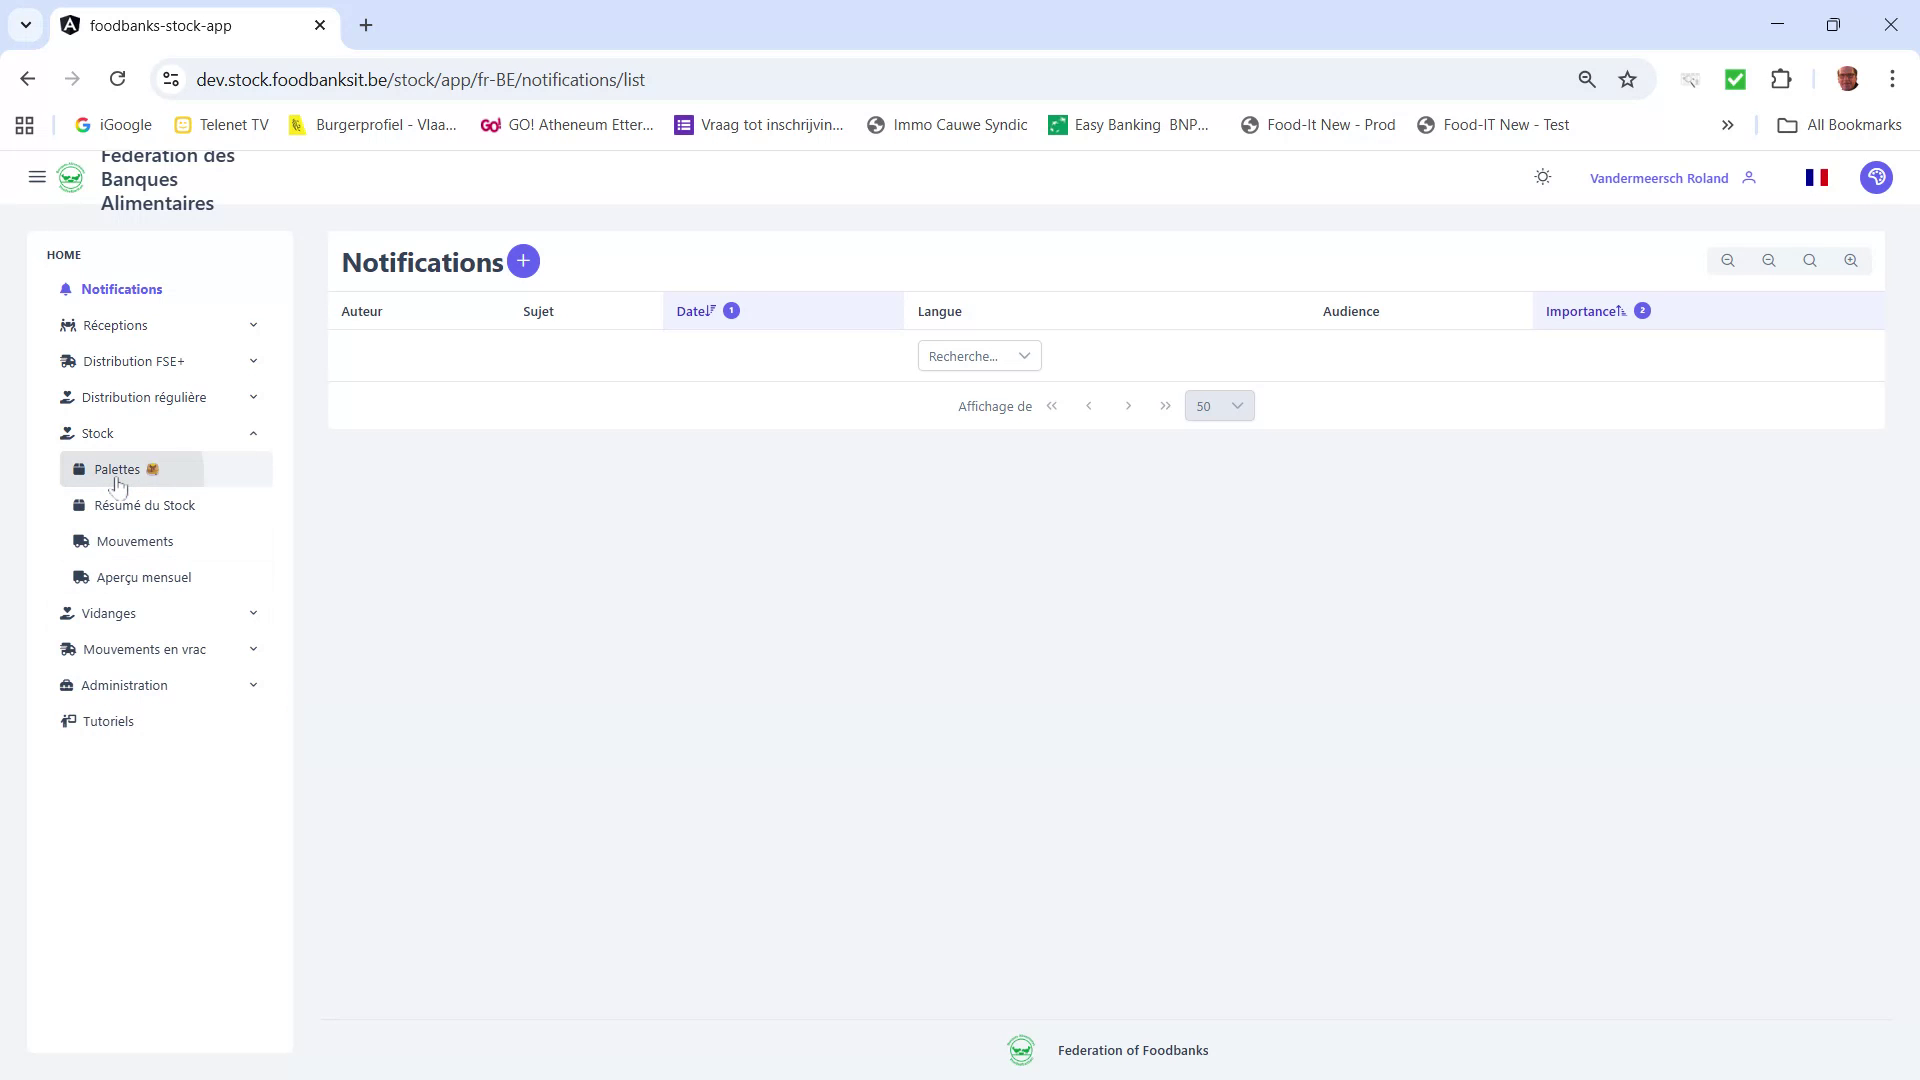Click Vandermeersch Roland account link
The height and width of the screenshot is (1080, 1920).
(1658, 177)
